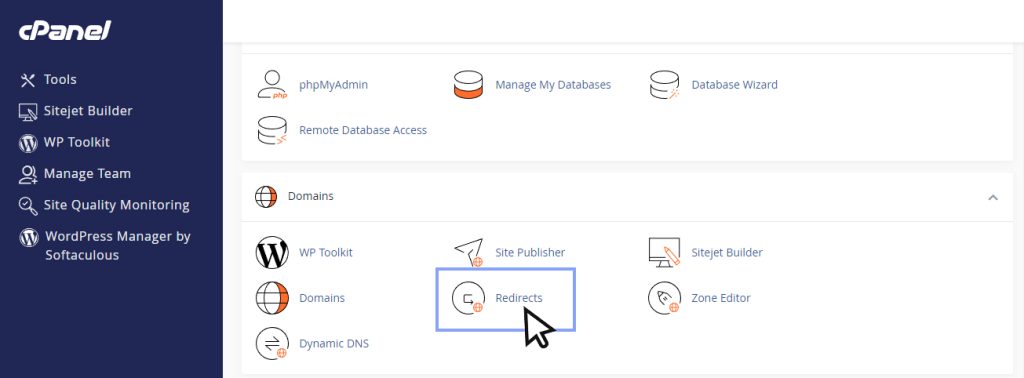Click the Redirects arrow icon
The width and height of the screenshot is (1024, 378).
click(x=468, y=298)
